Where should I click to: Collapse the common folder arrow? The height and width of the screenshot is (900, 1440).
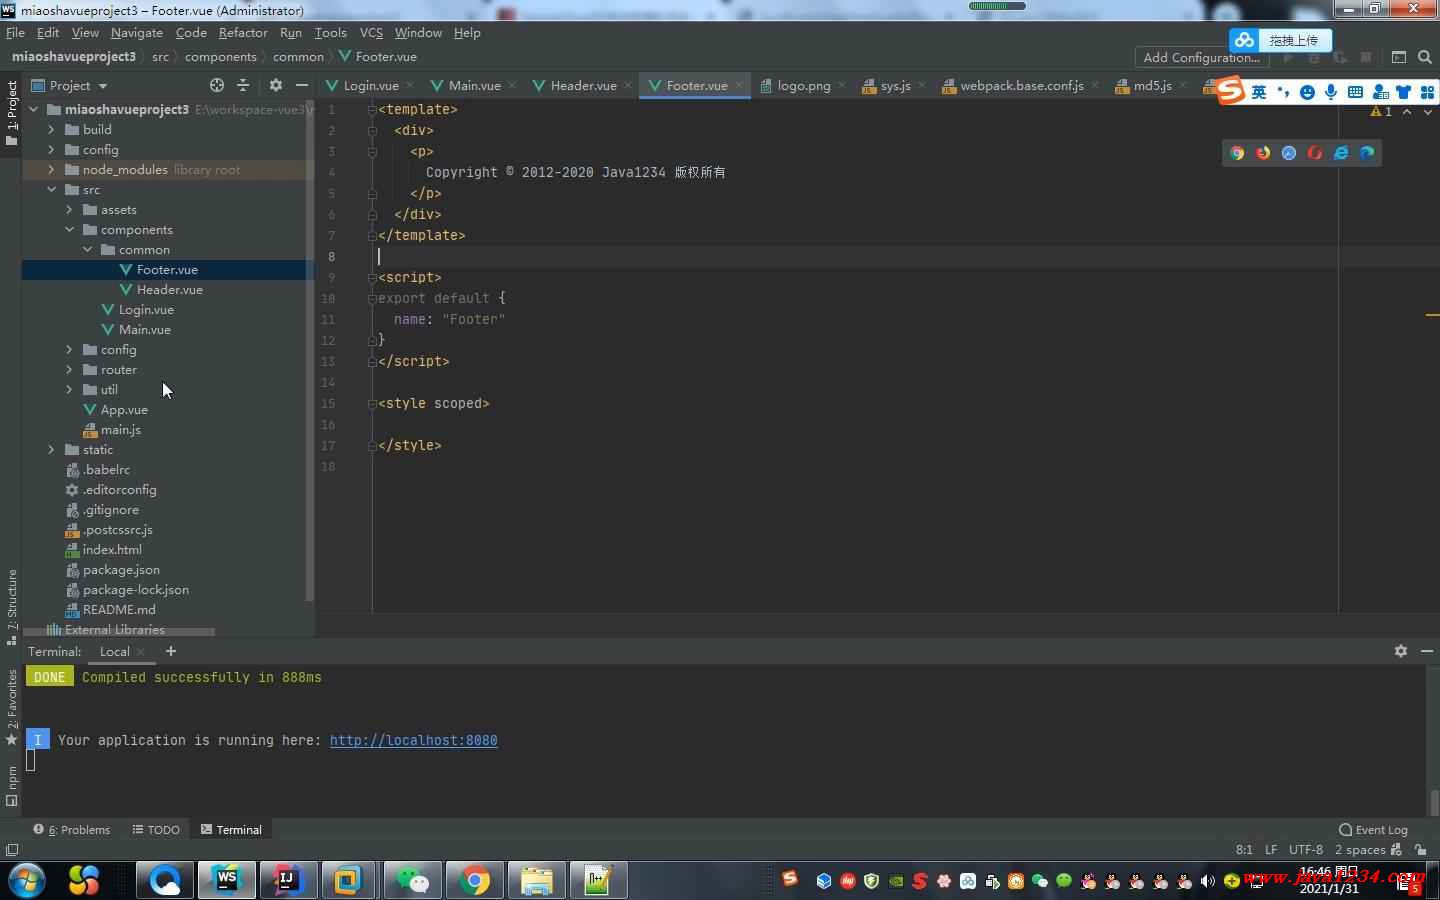[87, 250]
